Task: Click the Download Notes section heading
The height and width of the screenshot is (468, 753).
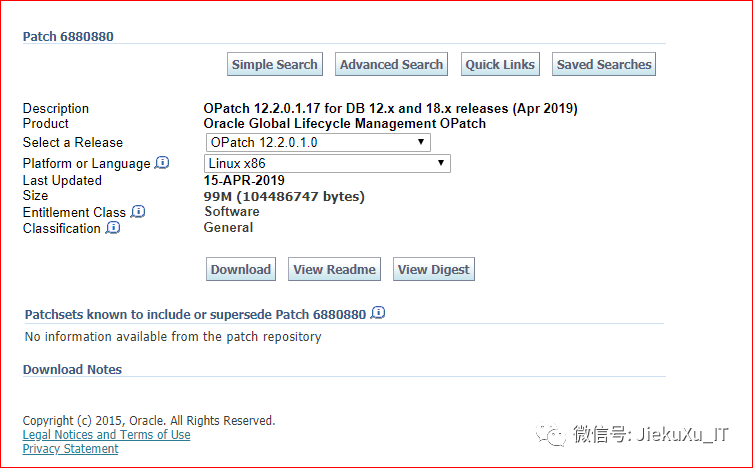Action: 72,369
